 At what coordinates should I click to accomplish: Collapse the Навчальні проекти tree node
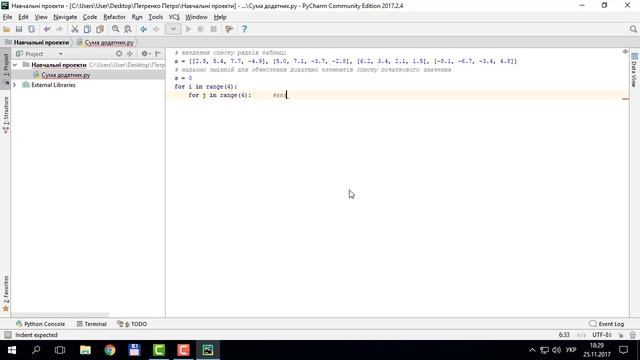(x=15, y=65)
